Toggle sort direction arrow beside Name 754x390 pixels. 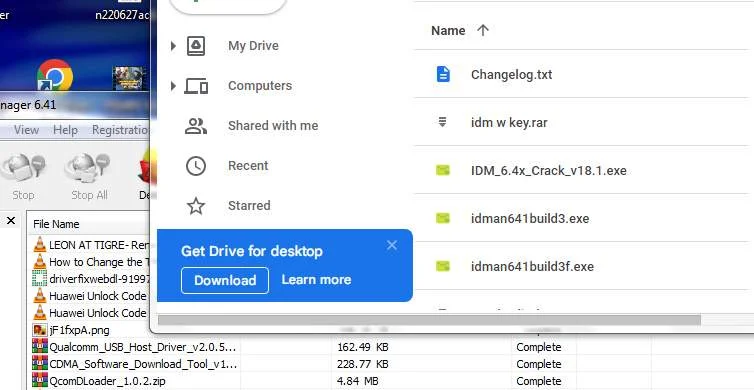point(482,31)
